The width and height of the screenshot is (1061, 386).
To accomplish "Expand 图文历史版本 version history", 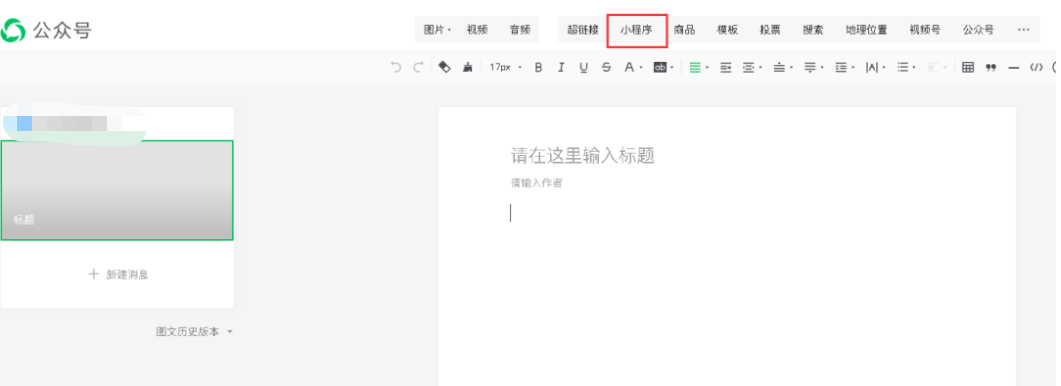I will point(194,332).
